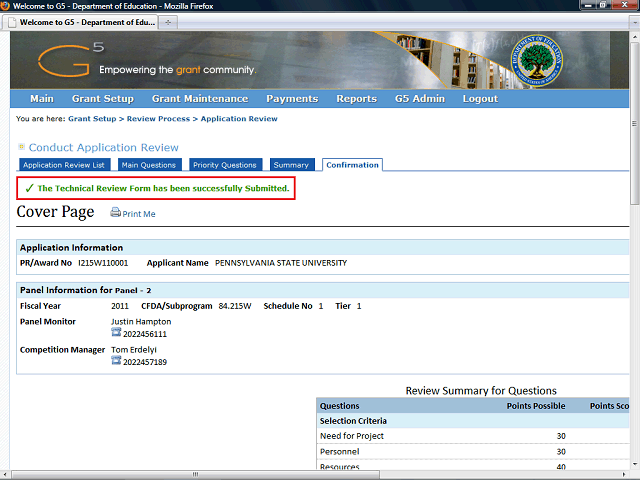
Task: Click the horizontal scrollbar at the bottom
Action: (300, 474)
